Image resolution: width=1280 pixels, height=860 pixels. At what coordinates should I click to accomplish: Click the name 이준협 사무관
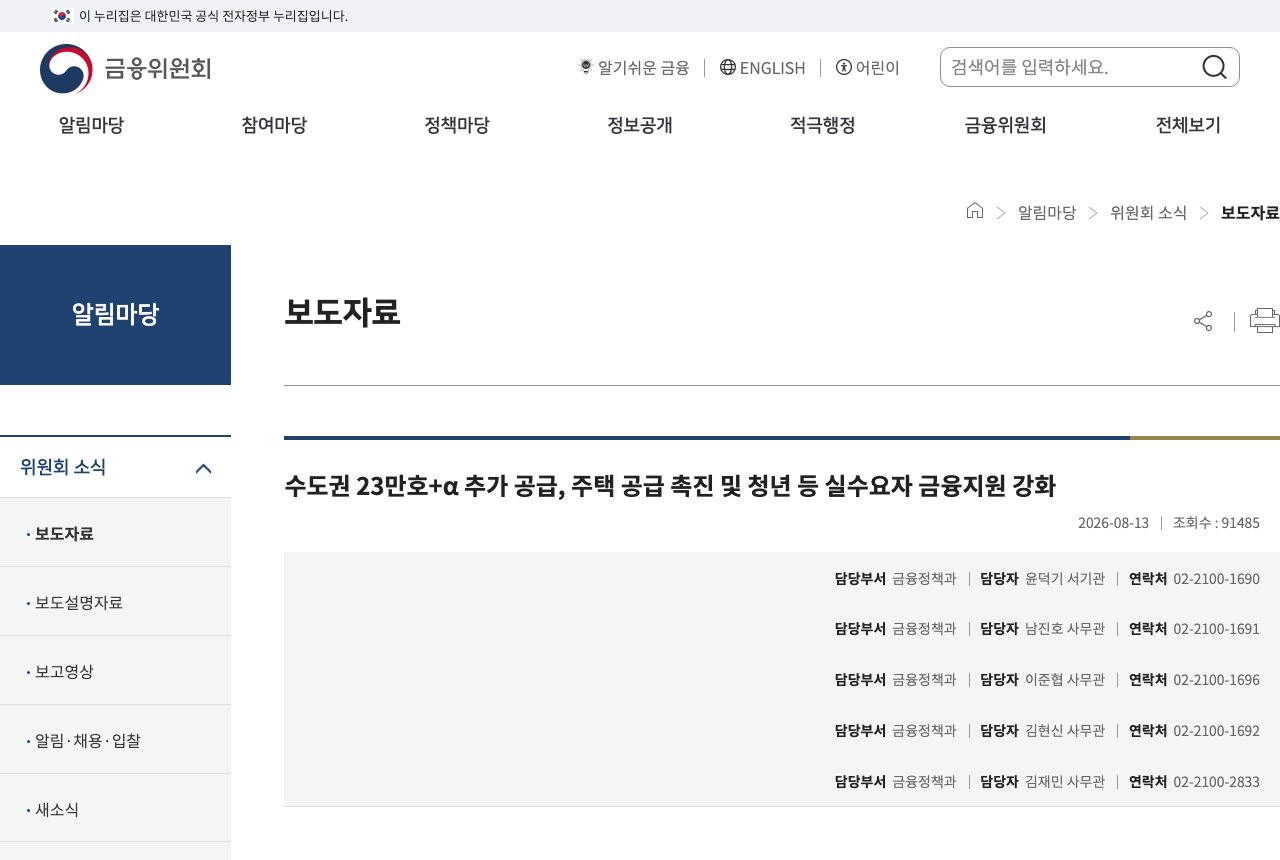pyautogui.click(x=1065, y=680)
